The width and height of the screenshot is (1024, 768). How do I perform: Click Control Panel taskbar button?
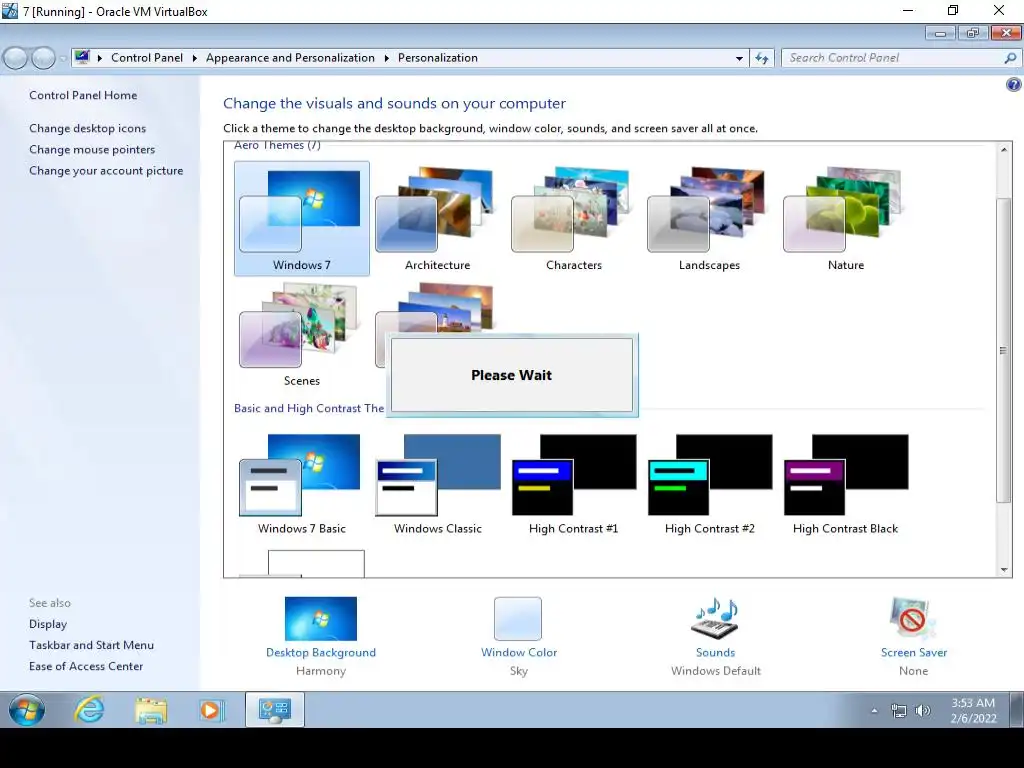tap(274, 710)
